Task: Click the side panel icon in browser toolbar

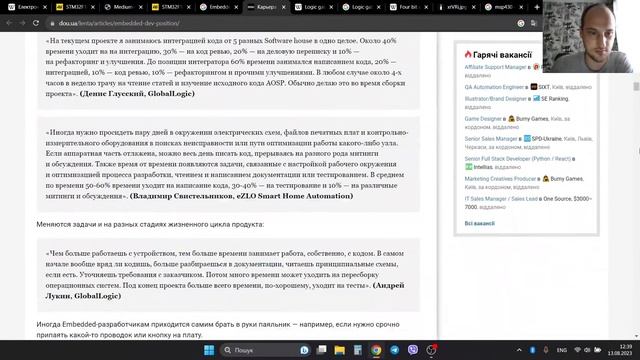Action: point(533,23)
